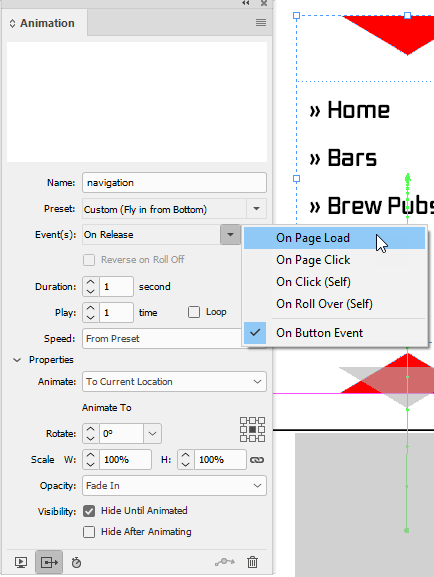Uncheck Hide Until Animated

tap(89, 511)
